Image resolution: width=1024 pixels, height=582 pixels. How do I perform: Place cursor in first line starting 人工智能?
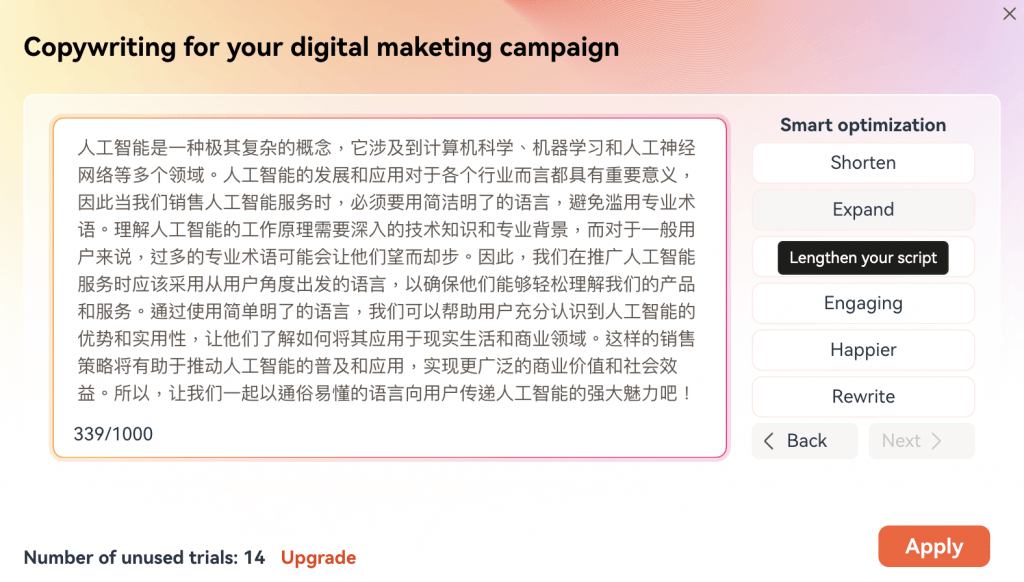(x=386, y=148)
